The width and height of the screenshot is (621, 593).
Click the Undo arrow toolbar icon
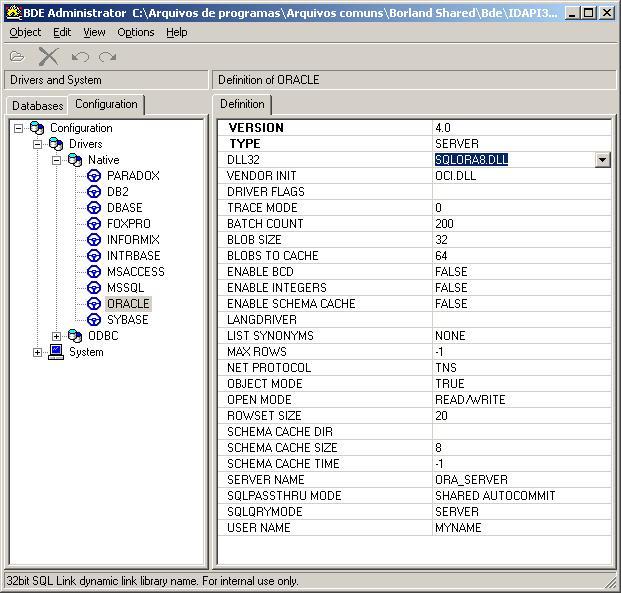(x=80, y=57)
